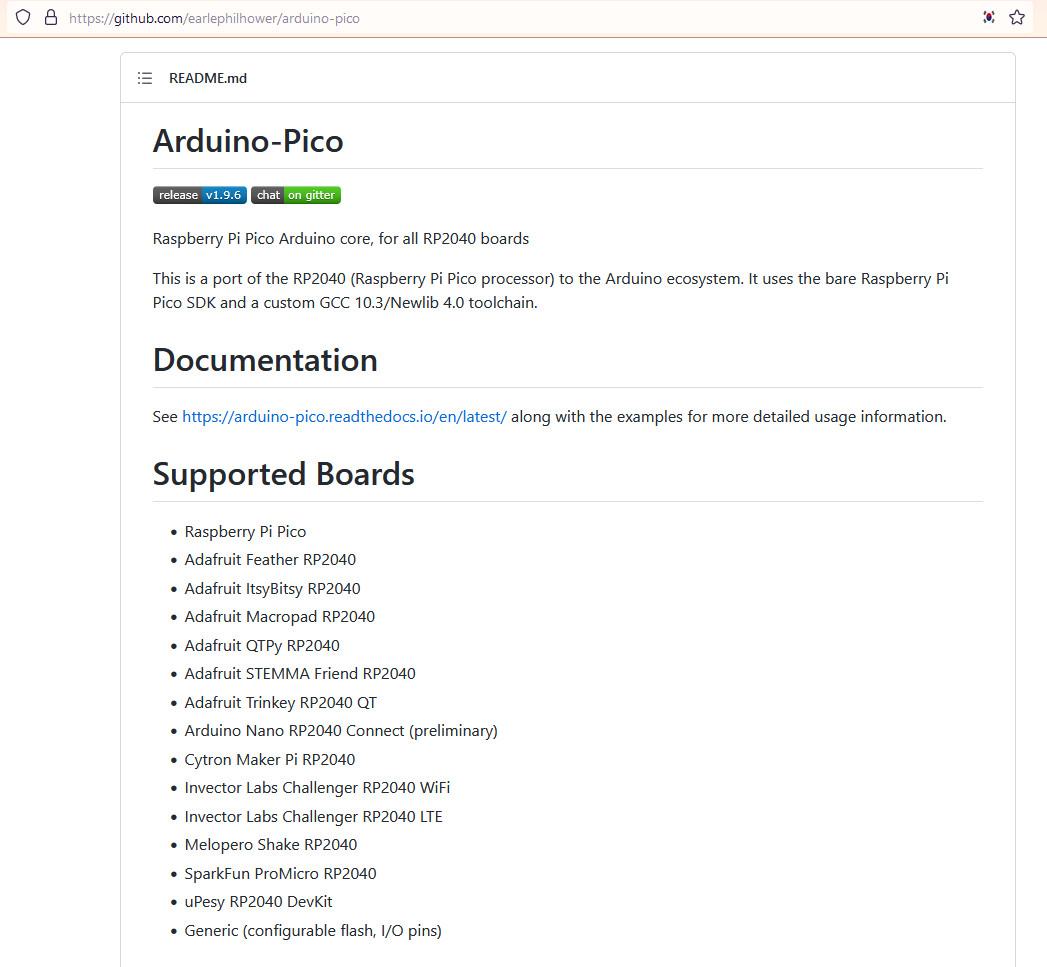The image size is (1047, 967).
Task: Click the README.md file name header
Action: click(208, 78)
